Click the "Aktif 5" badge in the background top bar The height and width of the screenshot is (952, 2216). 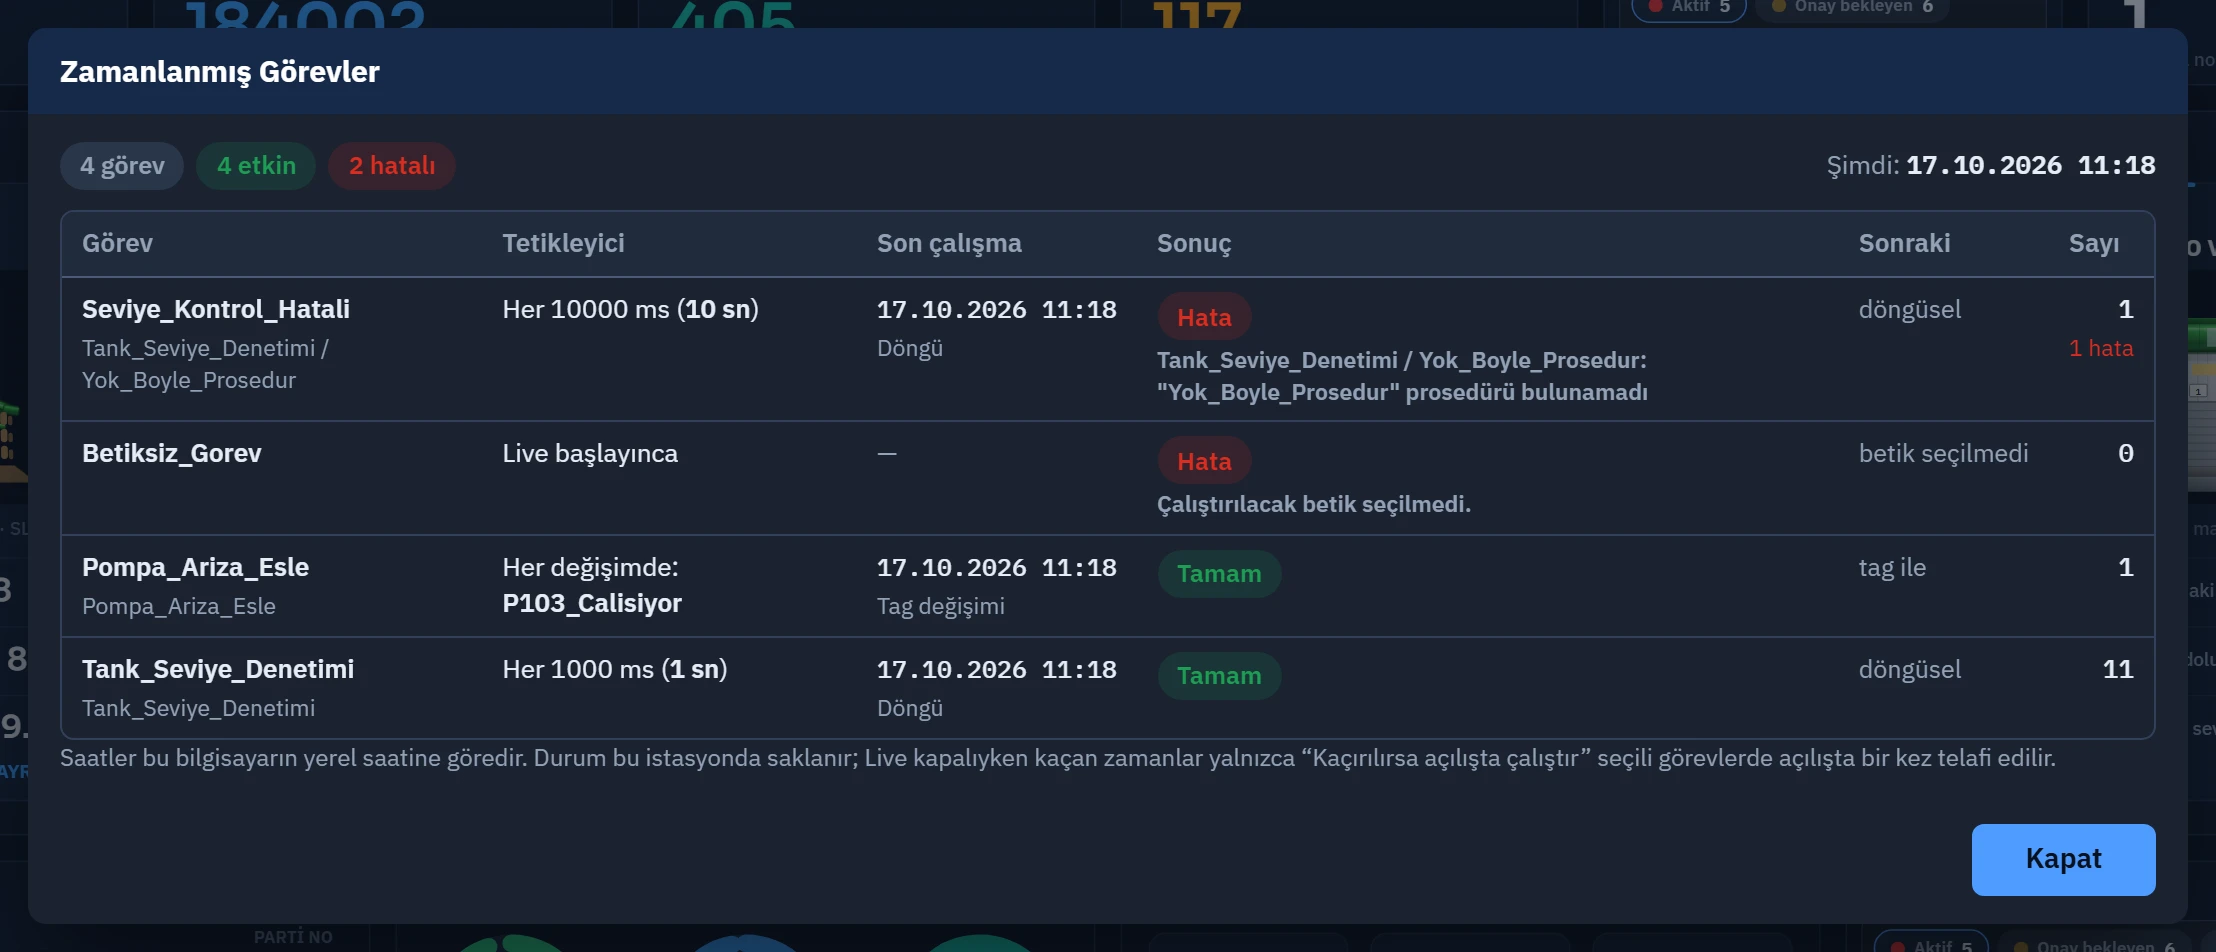coord(1689,7)
